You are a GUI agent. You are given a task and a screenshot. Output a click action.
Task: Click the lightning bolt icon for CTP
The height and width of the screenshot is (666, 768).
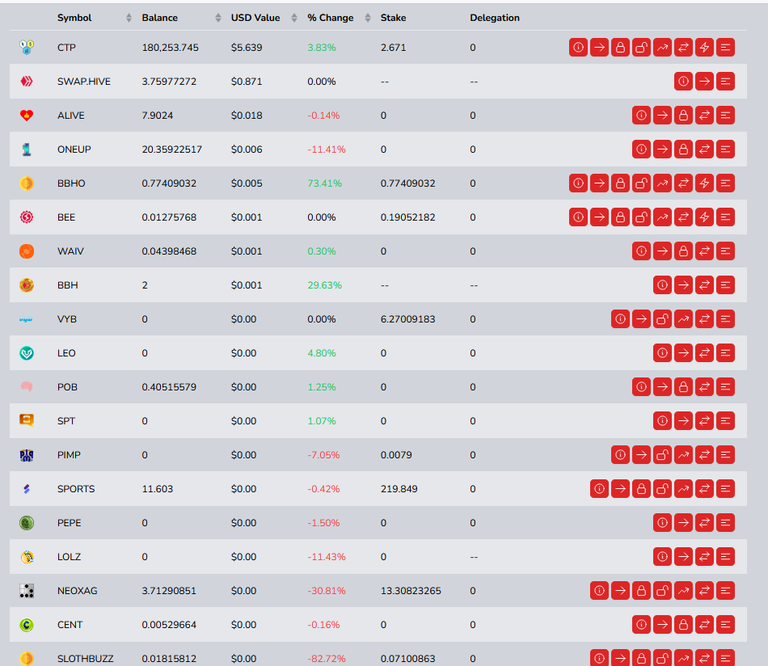(704, 48)
